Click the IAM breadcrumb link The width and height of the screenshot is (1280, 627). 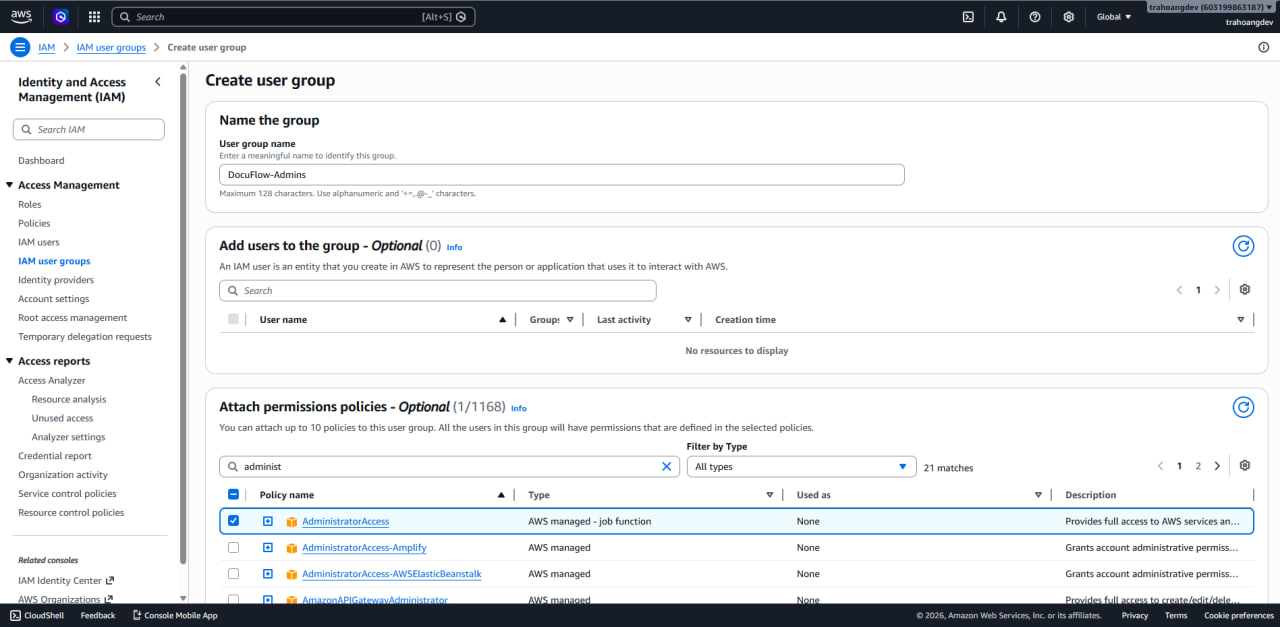click(x=47, y=47)
